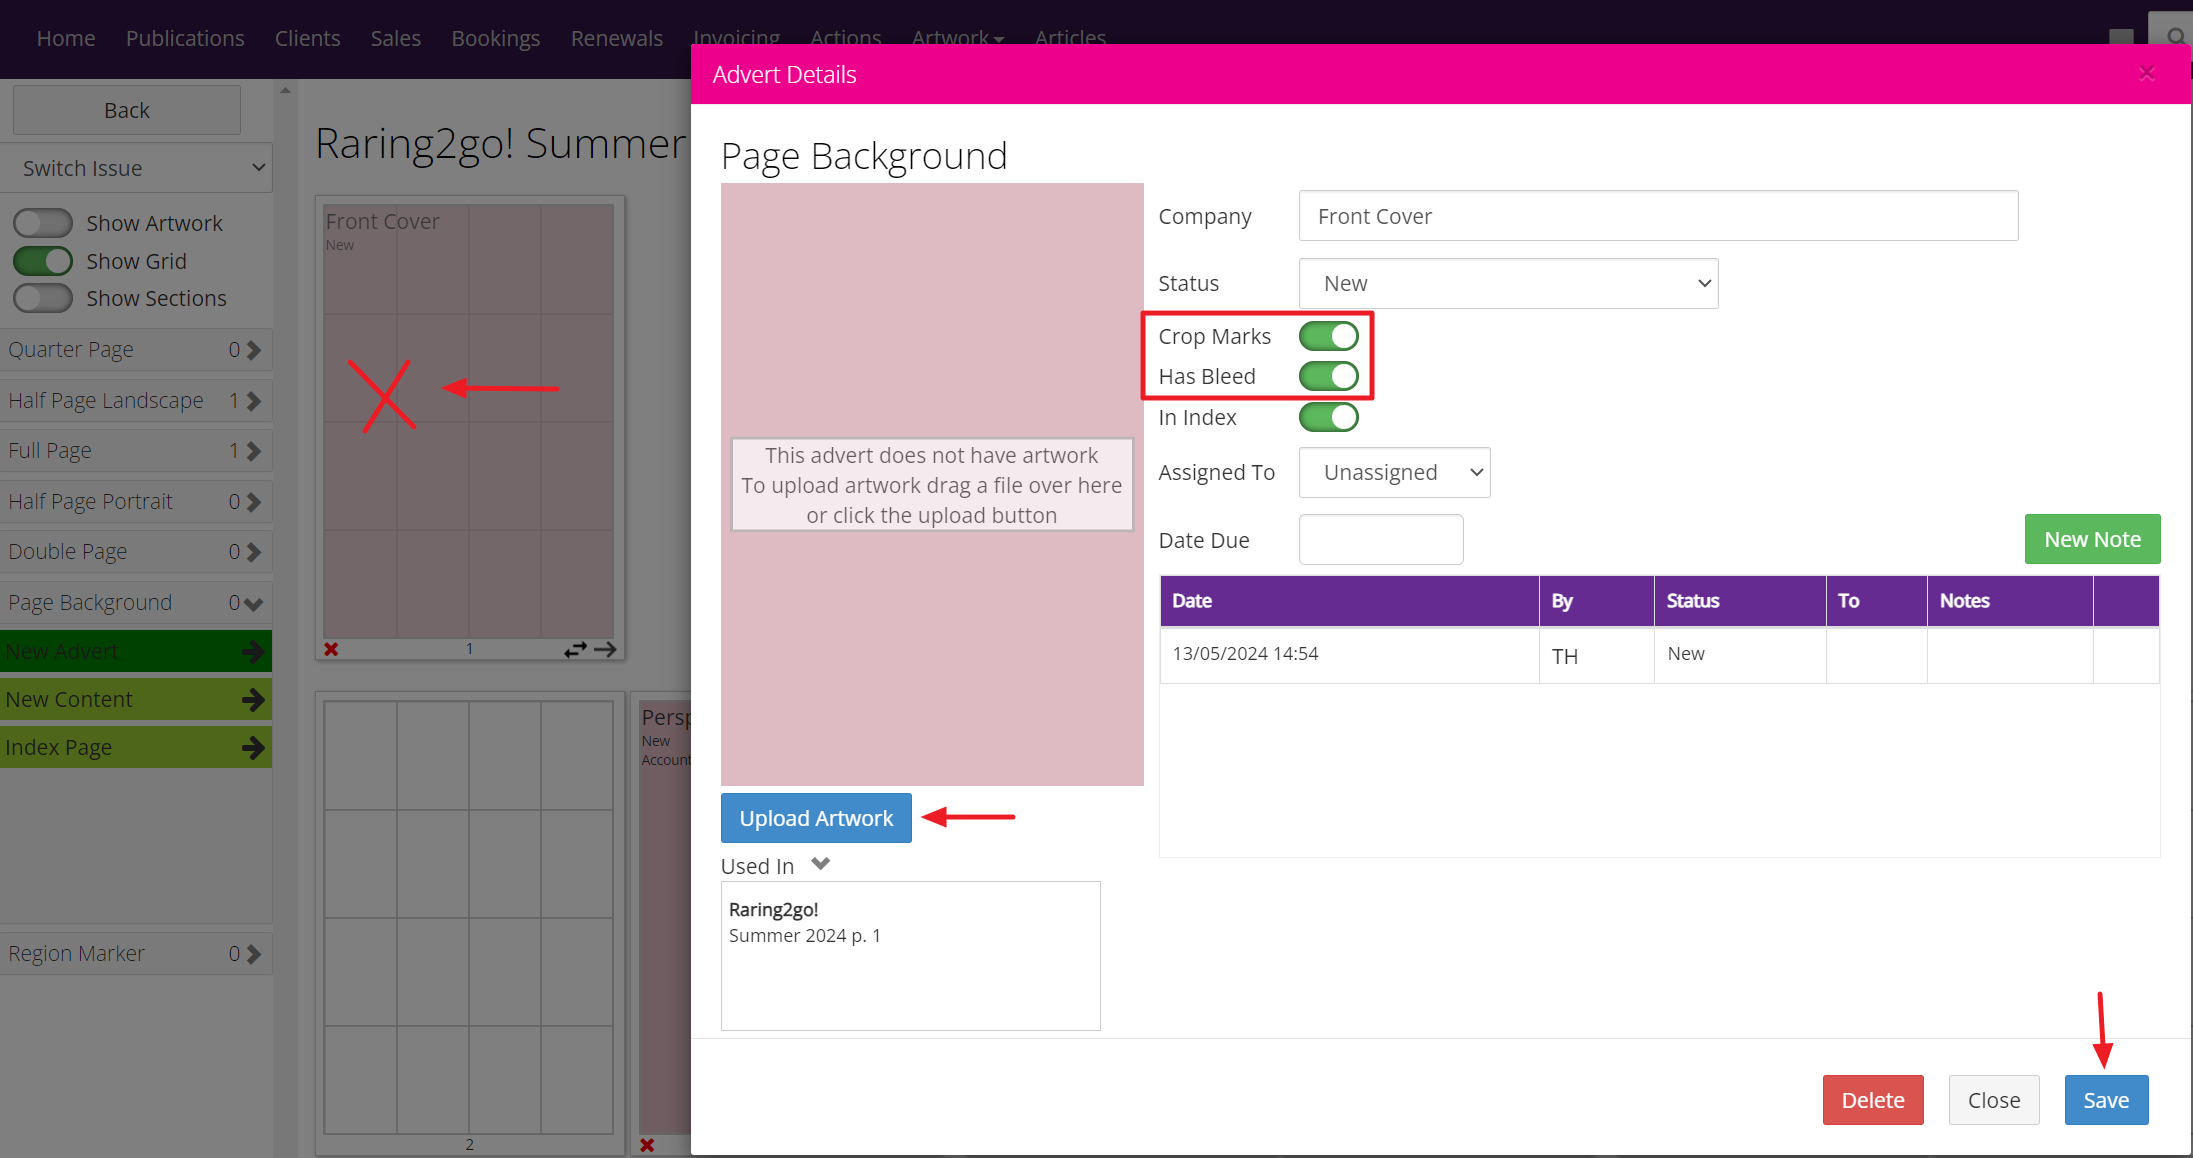Click the Quarter Page chevron arrow
Screen dimensions: 2193x1158
(254, 350)
